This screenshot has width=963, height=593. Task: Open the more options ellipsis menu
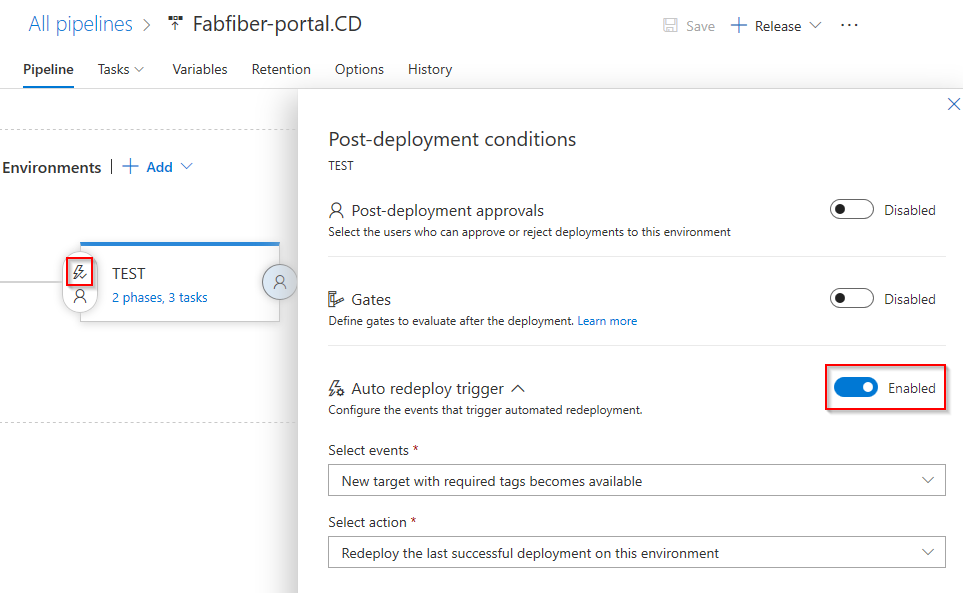849,25
